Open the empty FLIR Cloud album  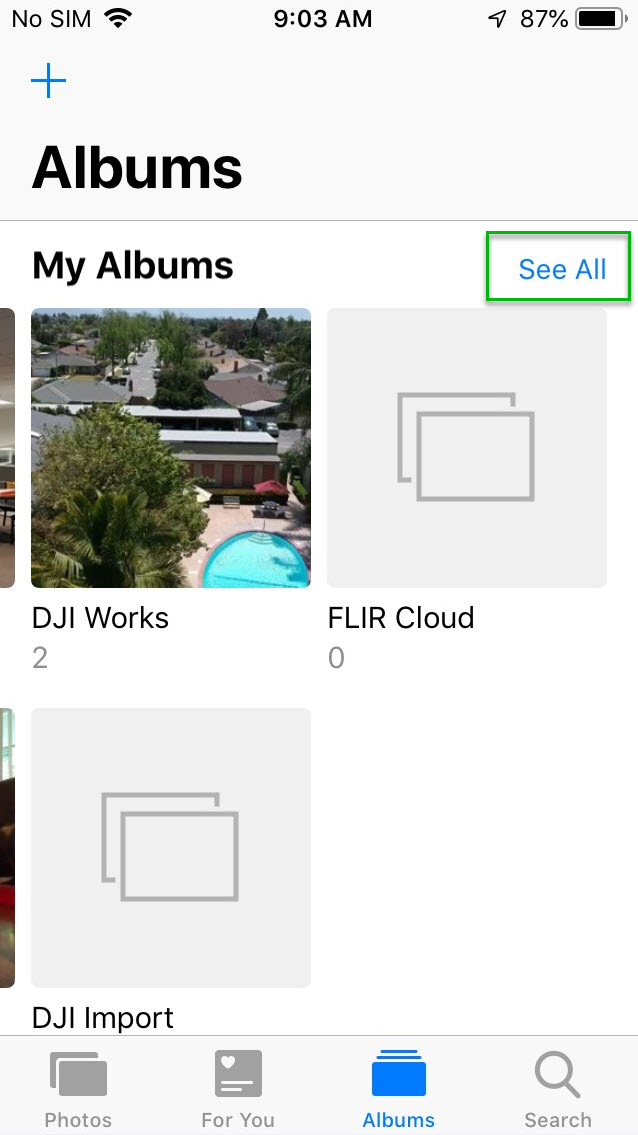(467, 447)
